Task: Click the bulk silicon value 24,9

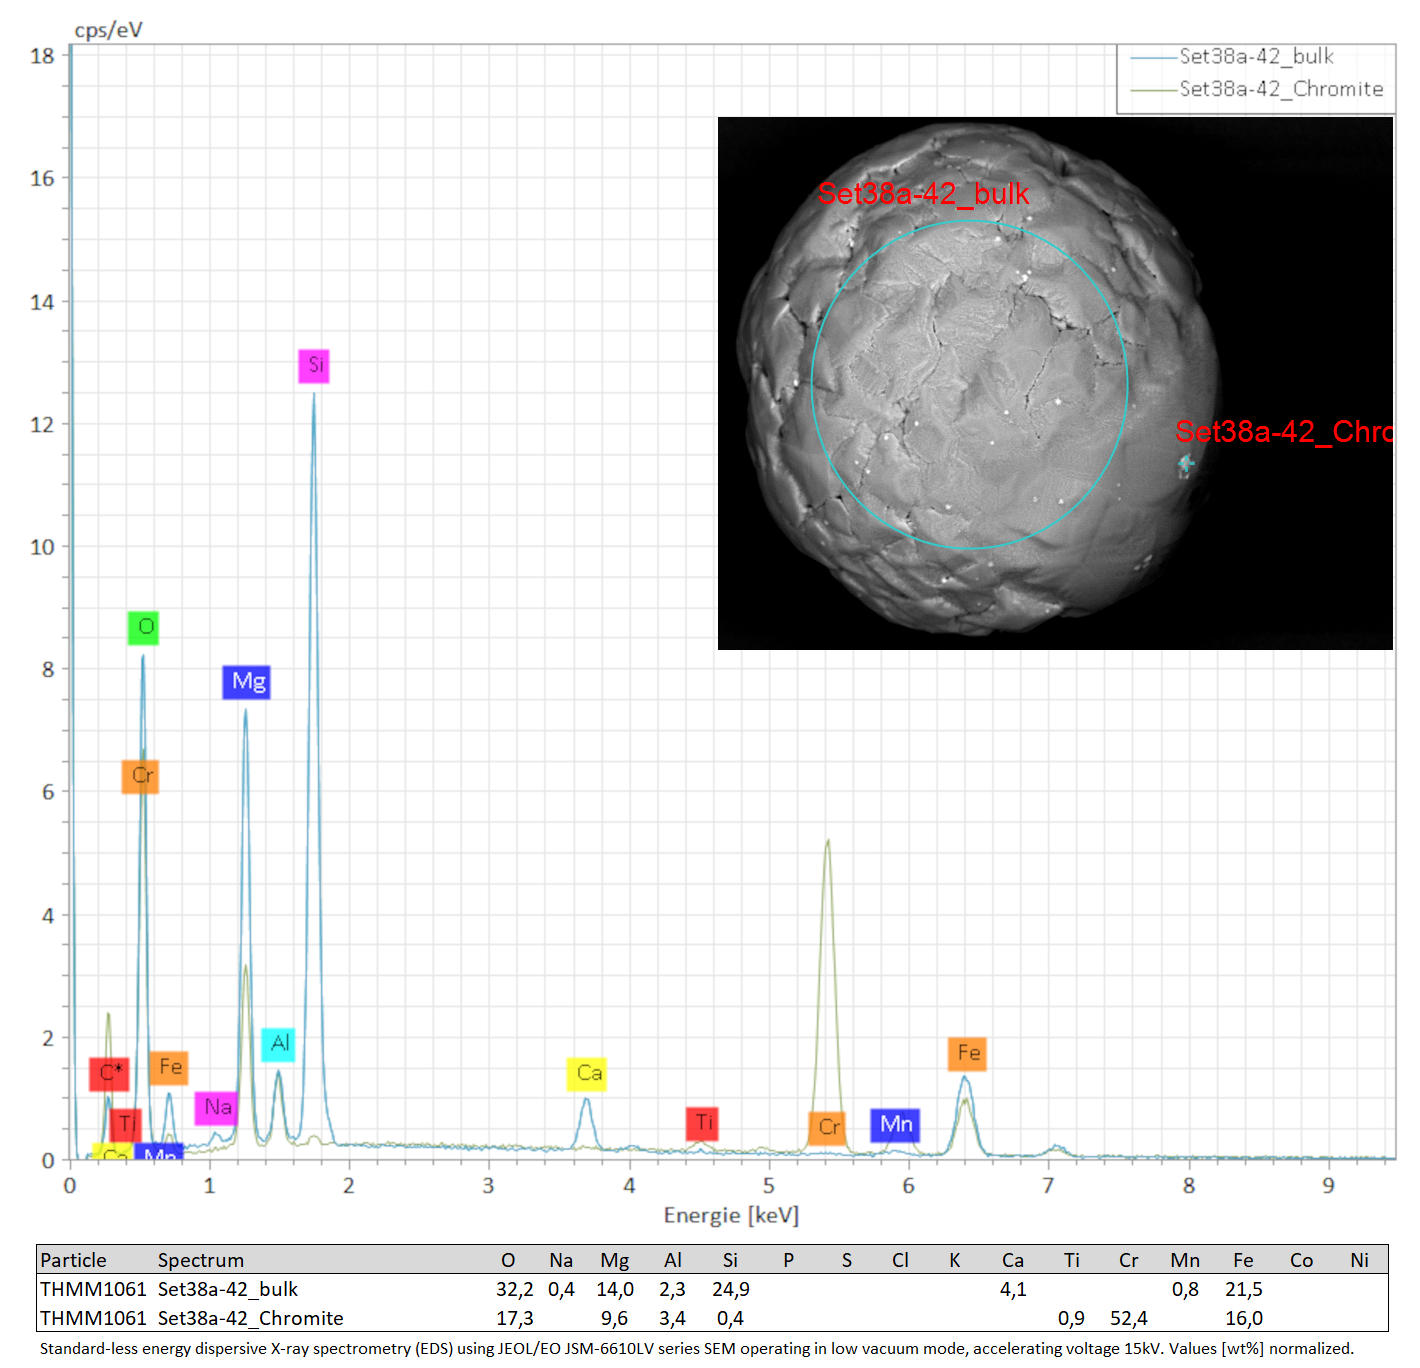Action: [731, 1290]
